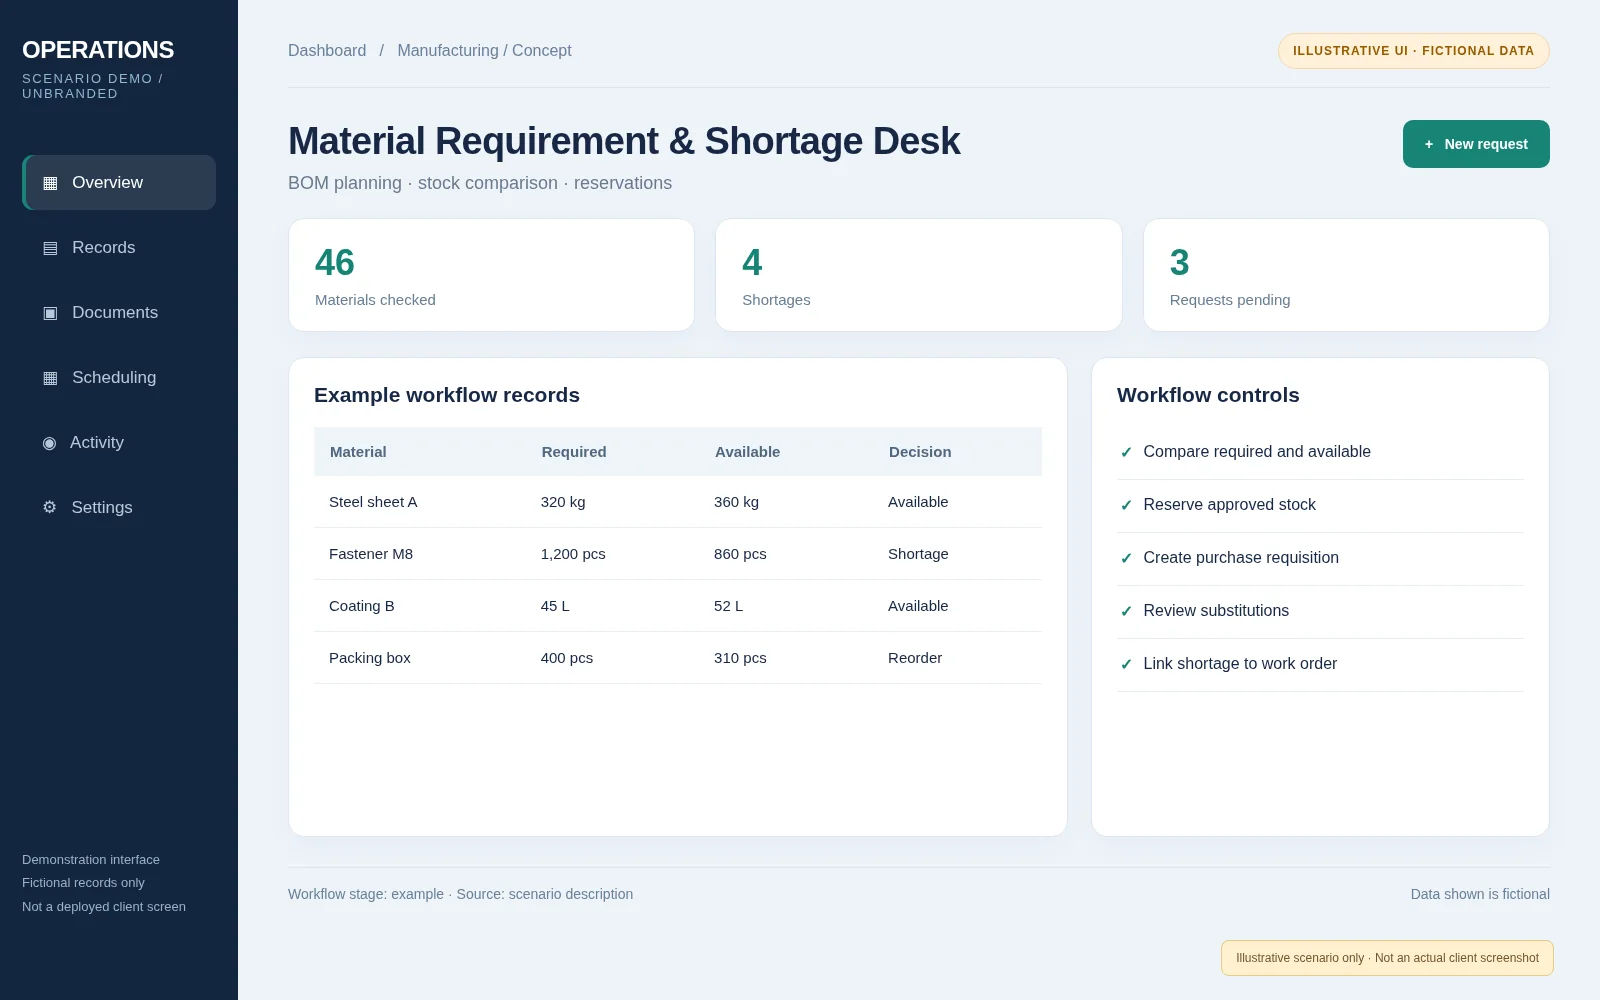The height and width of the screenshot is (1000, 1600).
Task: Switch to the Scheduling section
Action: point(119,377)
